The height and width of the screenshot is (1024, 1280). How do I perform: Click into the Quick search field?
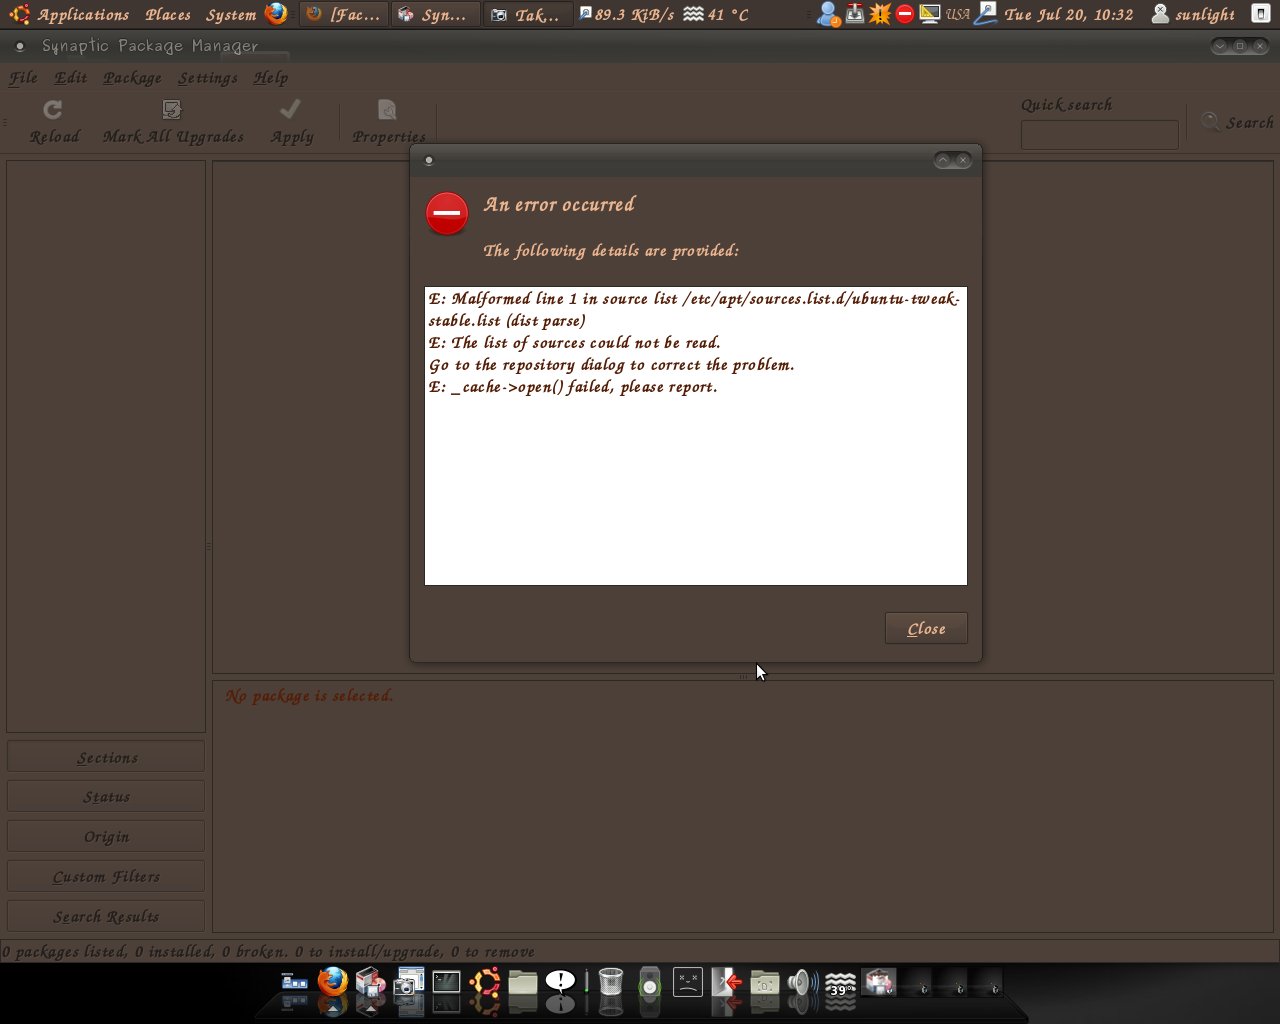(1099, 135)
